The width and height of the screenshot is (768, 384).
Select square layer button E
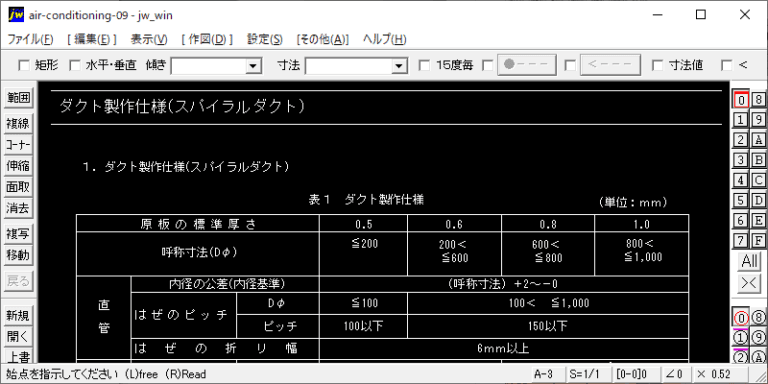[758, 220]
